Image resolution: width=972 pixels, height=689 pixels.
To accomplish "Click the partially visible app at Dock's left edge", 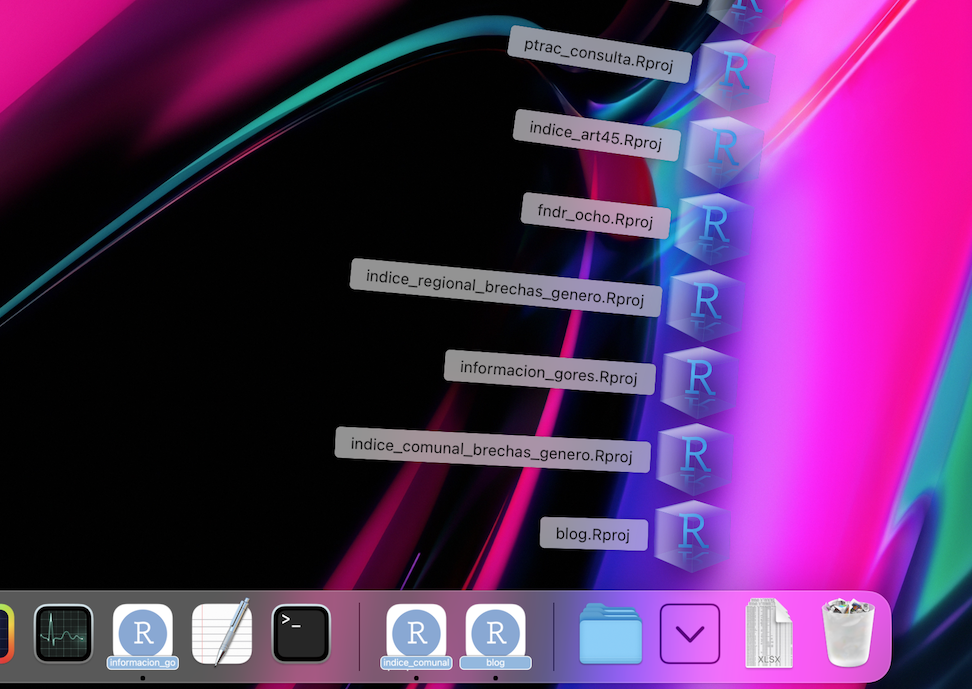I will (6, 633).
